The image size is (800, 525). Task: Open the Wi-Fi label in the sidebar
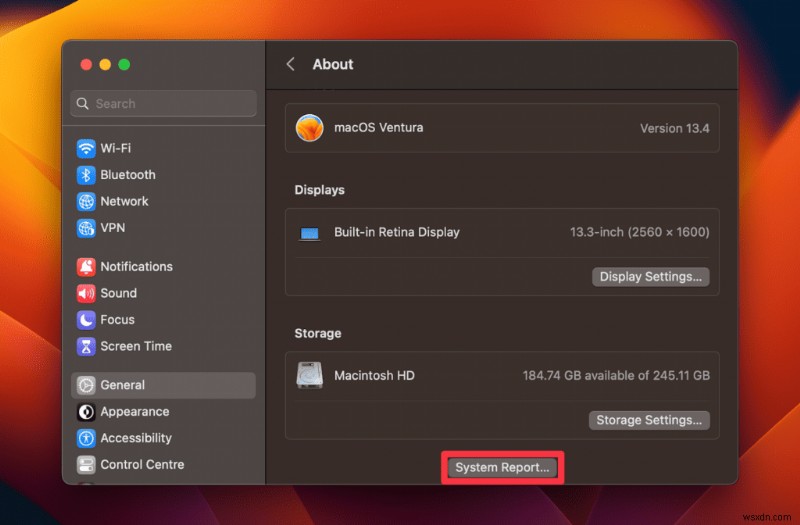click(115, 148)
